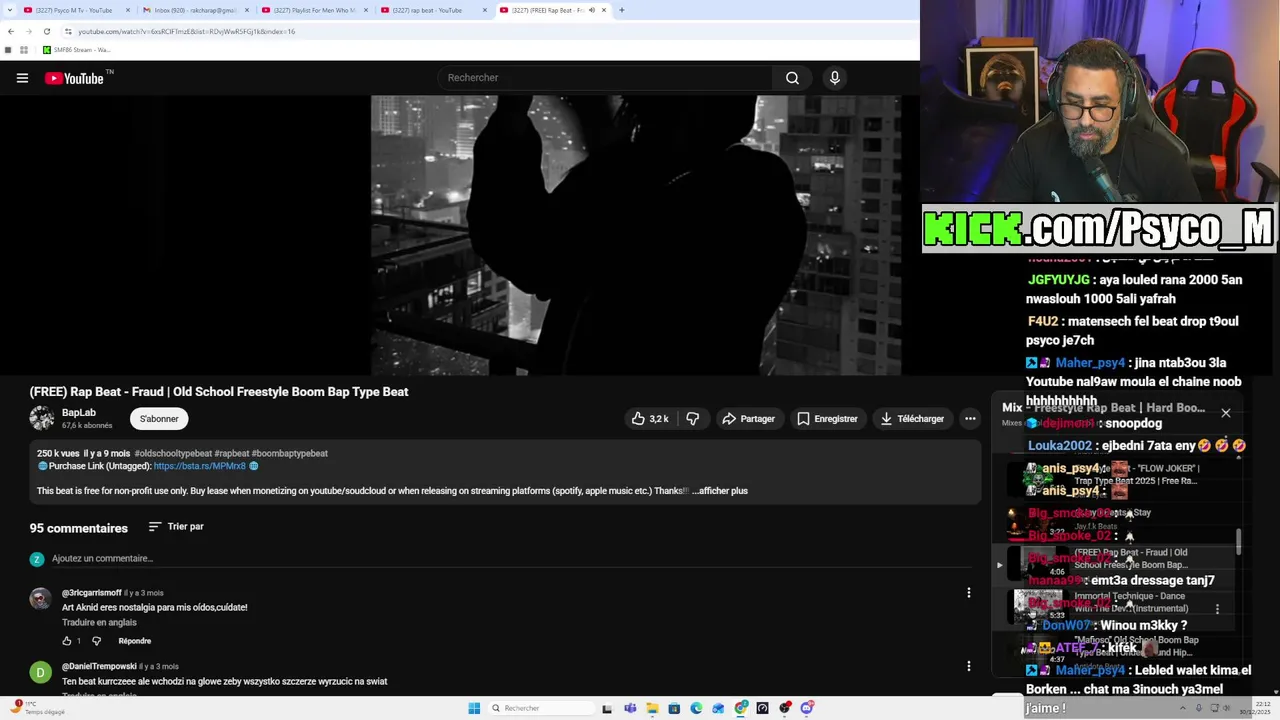Reply to @3ricgarrismoff with Répondre
The image size is (1280, 720).
(135, 641)
